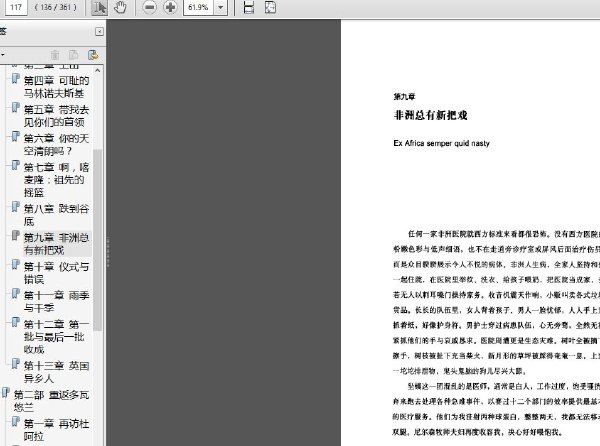Click bookmark icon beside 第五章
600x446 pixels.
(15, 108)
